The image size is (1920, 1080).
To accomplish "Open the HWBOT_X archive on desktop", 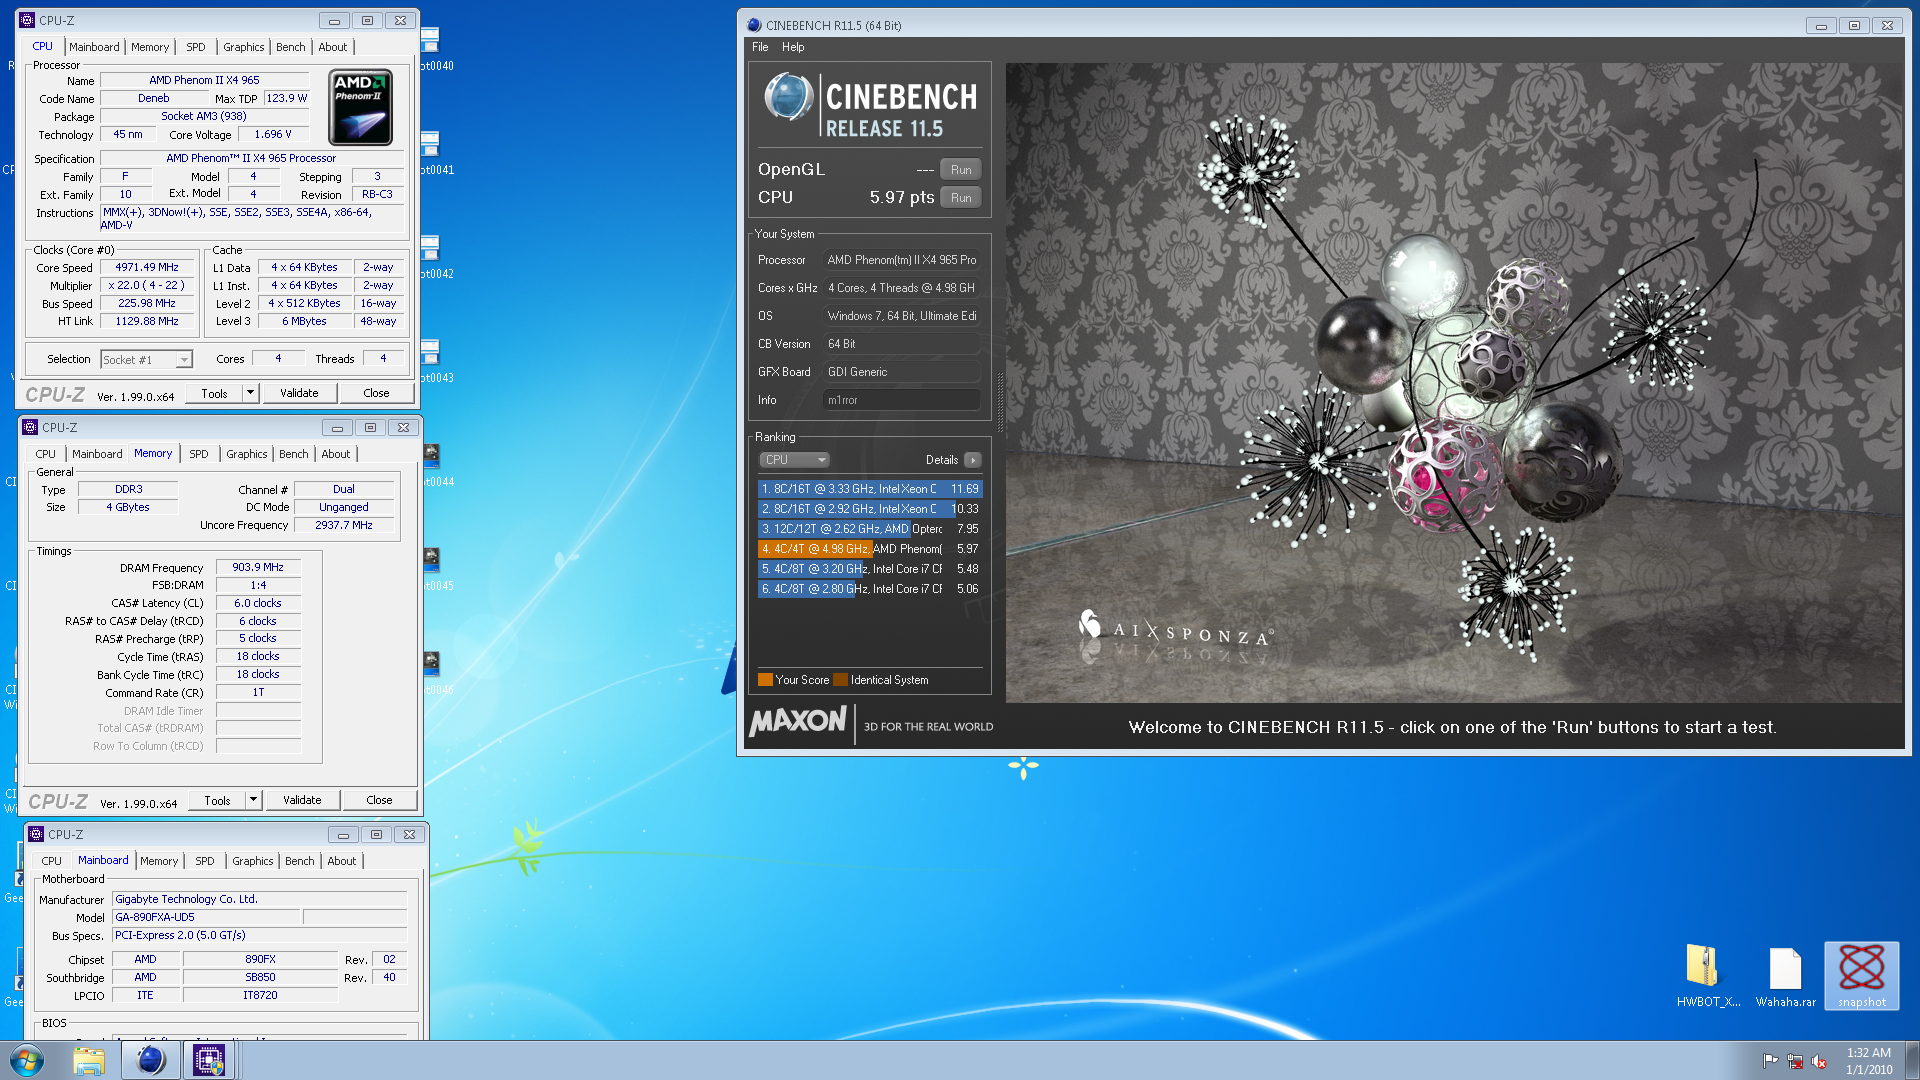I will click(1708, 976).
